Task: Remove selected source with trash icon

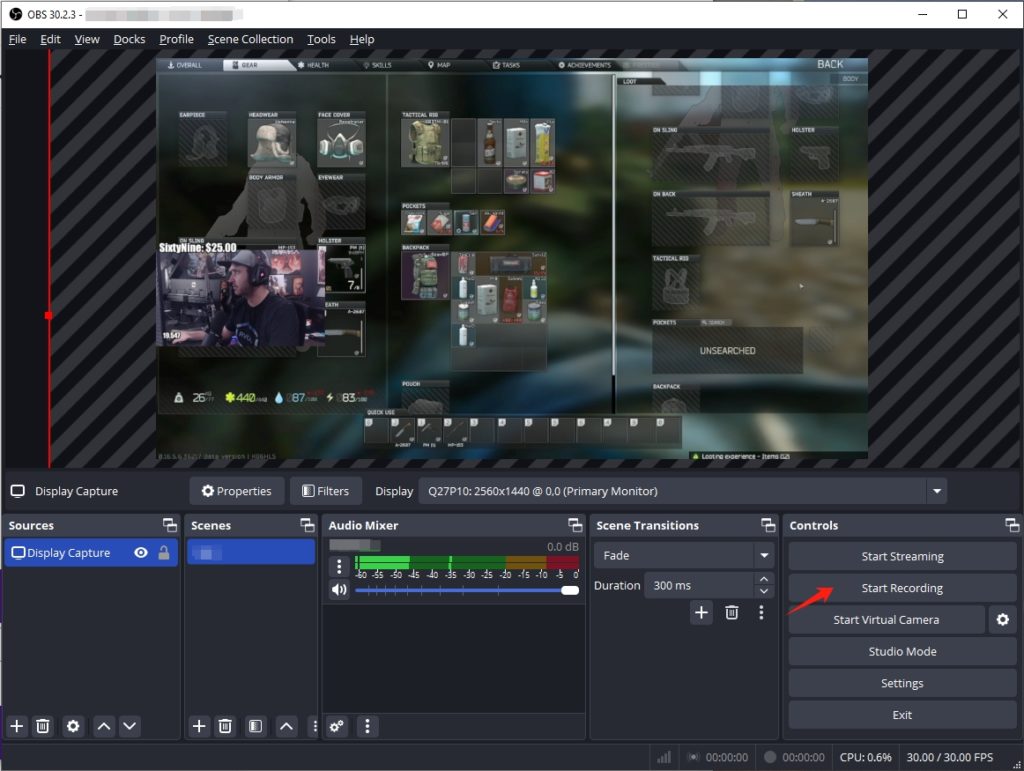Action: click(x=42, y=726)
